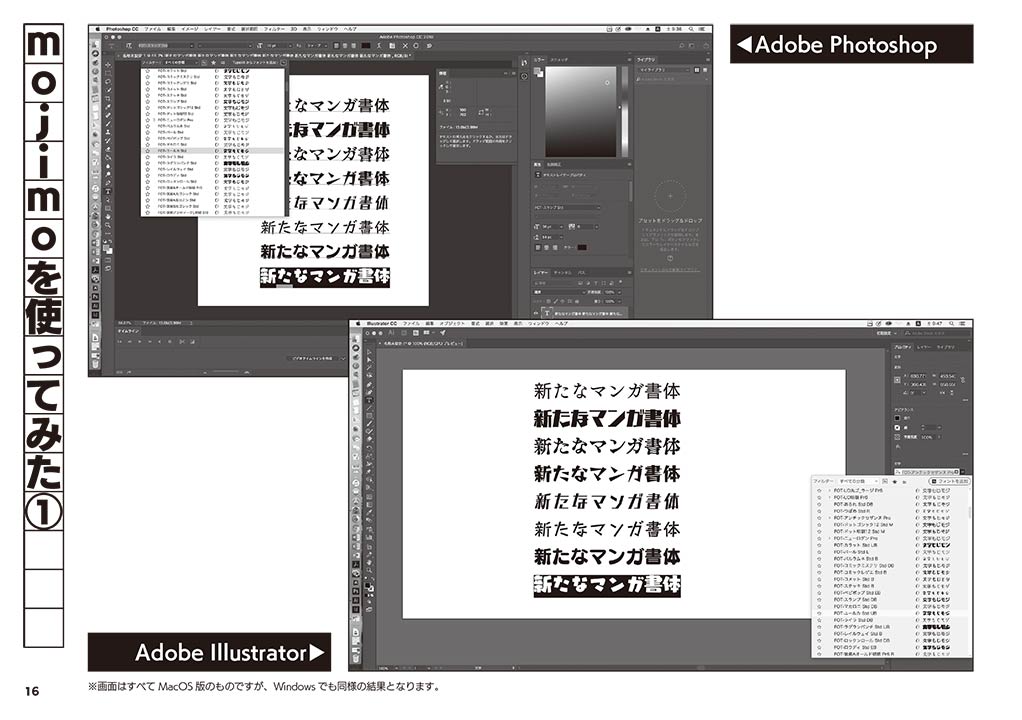Select the Selection arrow tool in Illustrator
Screen dimensions: 1022x720
tap(369, 353)
